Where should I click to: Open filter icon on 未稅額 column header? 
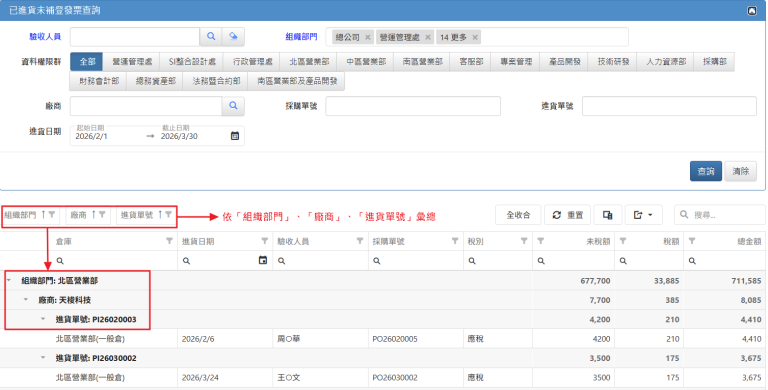pos(541,241)
